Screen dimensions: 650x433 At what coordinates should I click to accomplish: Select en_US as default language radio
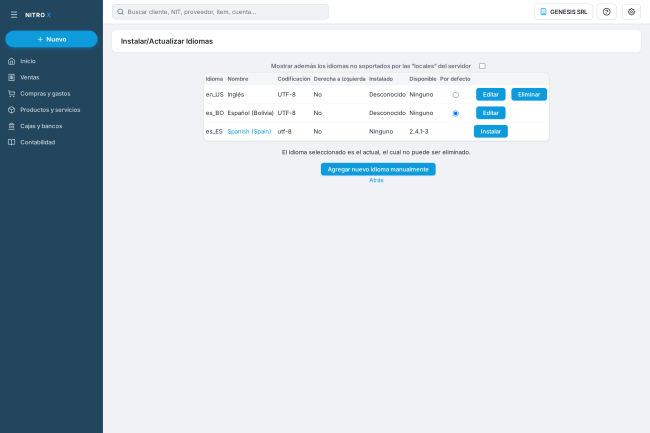(456, 95)
